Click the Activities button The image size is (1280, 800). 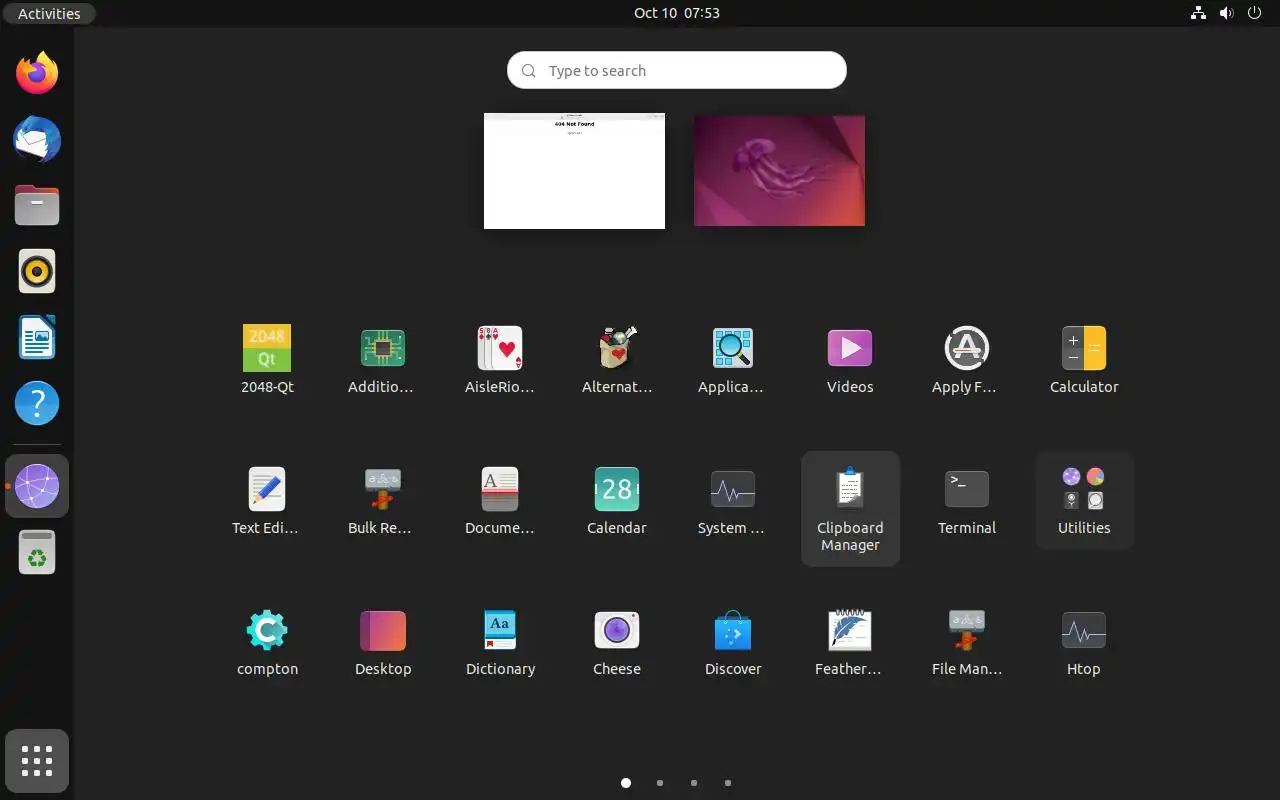point(49,13)
